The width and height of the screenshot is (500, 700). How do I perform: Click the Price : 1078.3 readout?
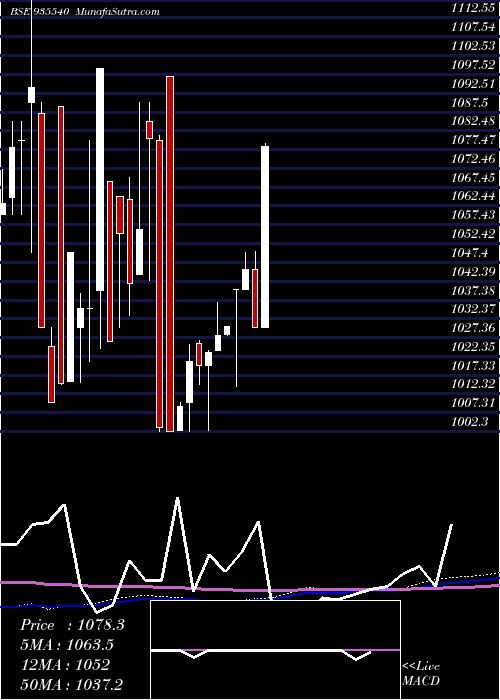72,625
